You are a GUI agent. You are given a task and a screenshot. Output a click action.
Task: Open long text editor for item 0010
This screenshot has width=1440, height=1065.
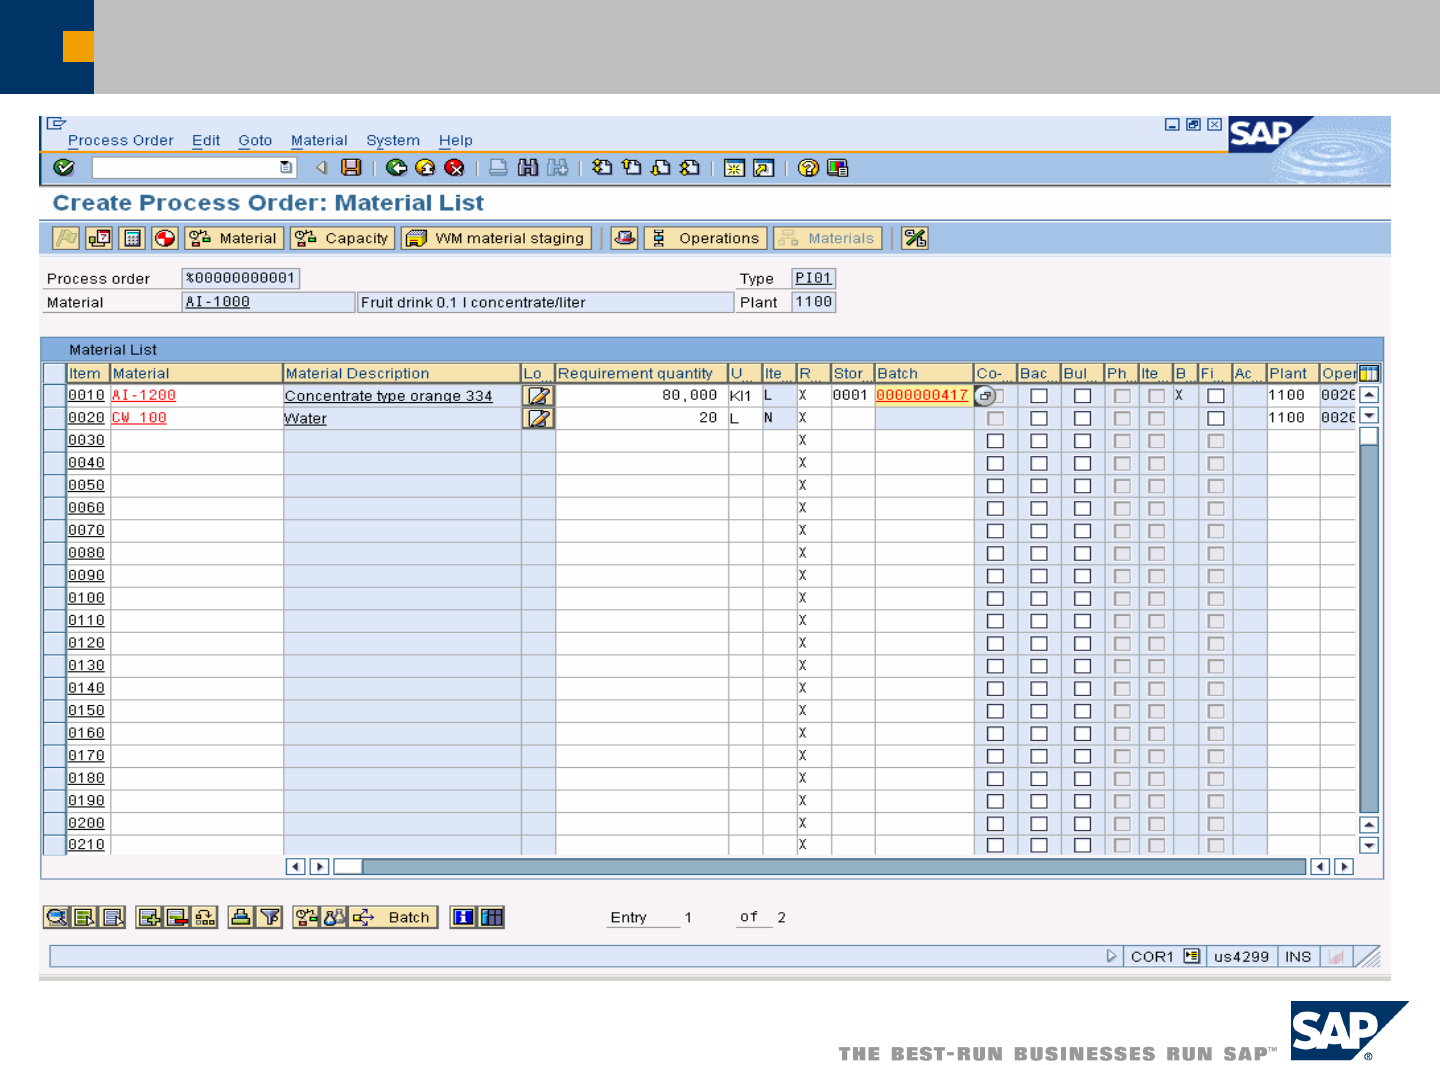pyautogui.click(x=538, y=396)
